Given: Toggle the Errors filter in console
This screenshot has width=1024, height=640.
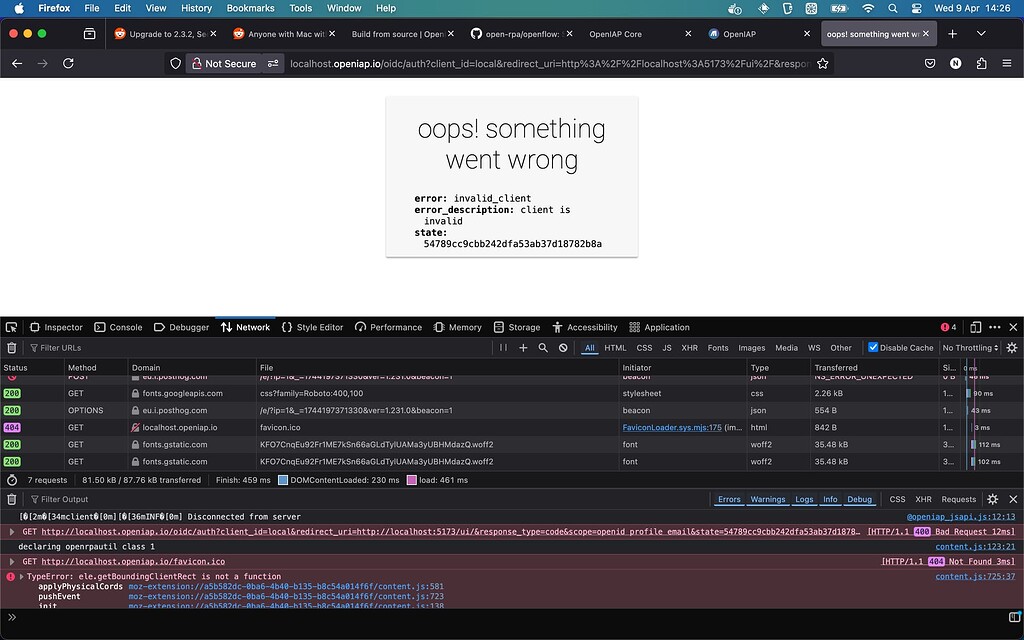Looking at the screenshot, I should (730, 499).
